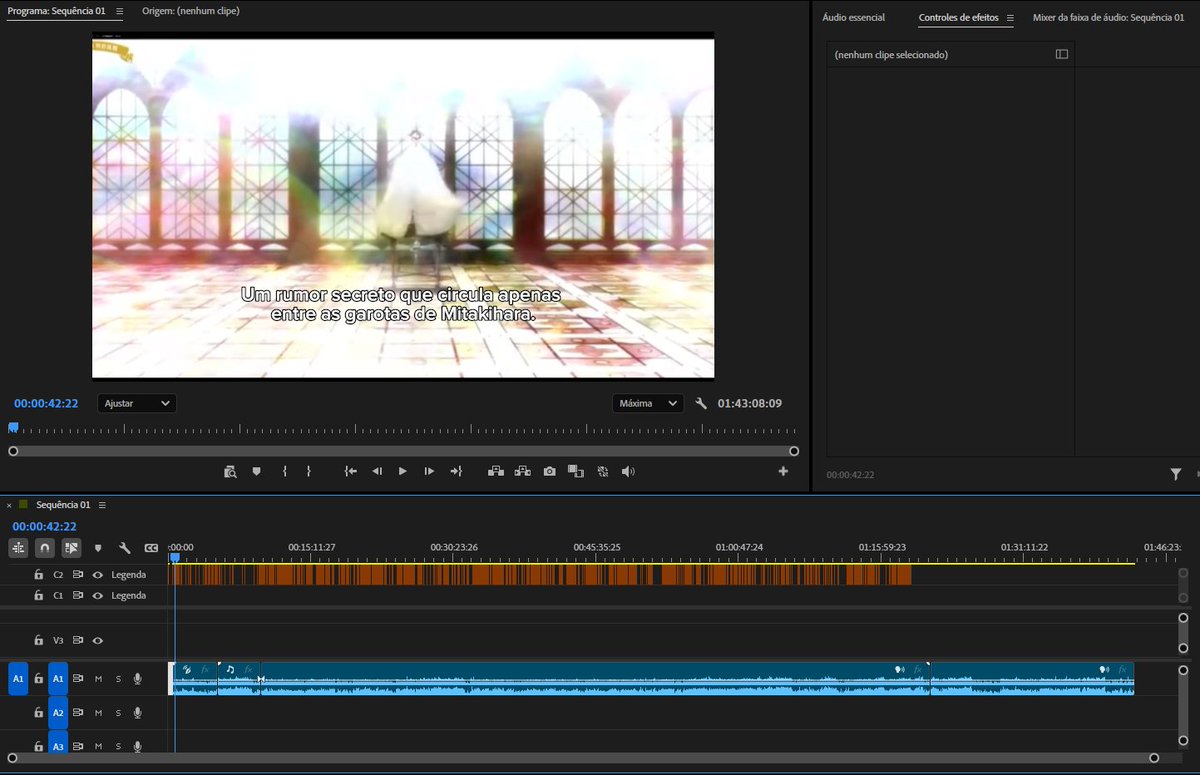
Task: Go to Out point
Action: (x=456, y=471)
